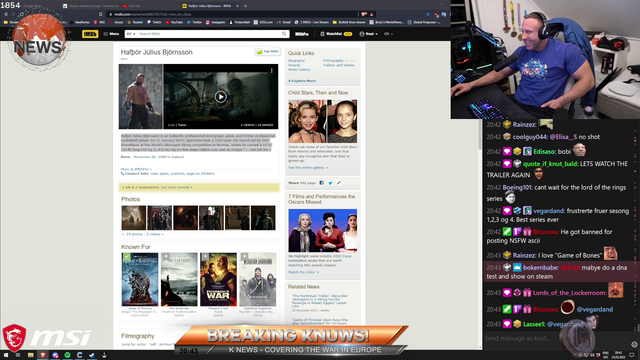Open the Biography quick link
The height and width of the screenshot is (360, 640).
click(x=297, y=60)
